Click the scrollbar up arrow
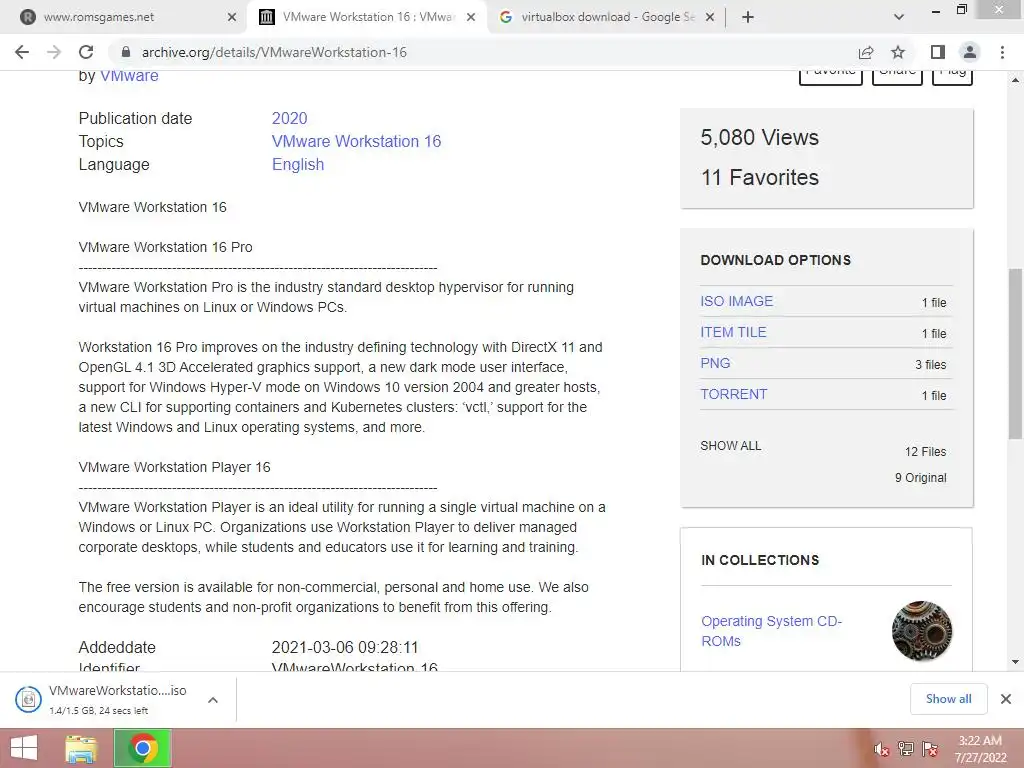The width and height of the screenshot is (1024, 768). [1015, 80]
